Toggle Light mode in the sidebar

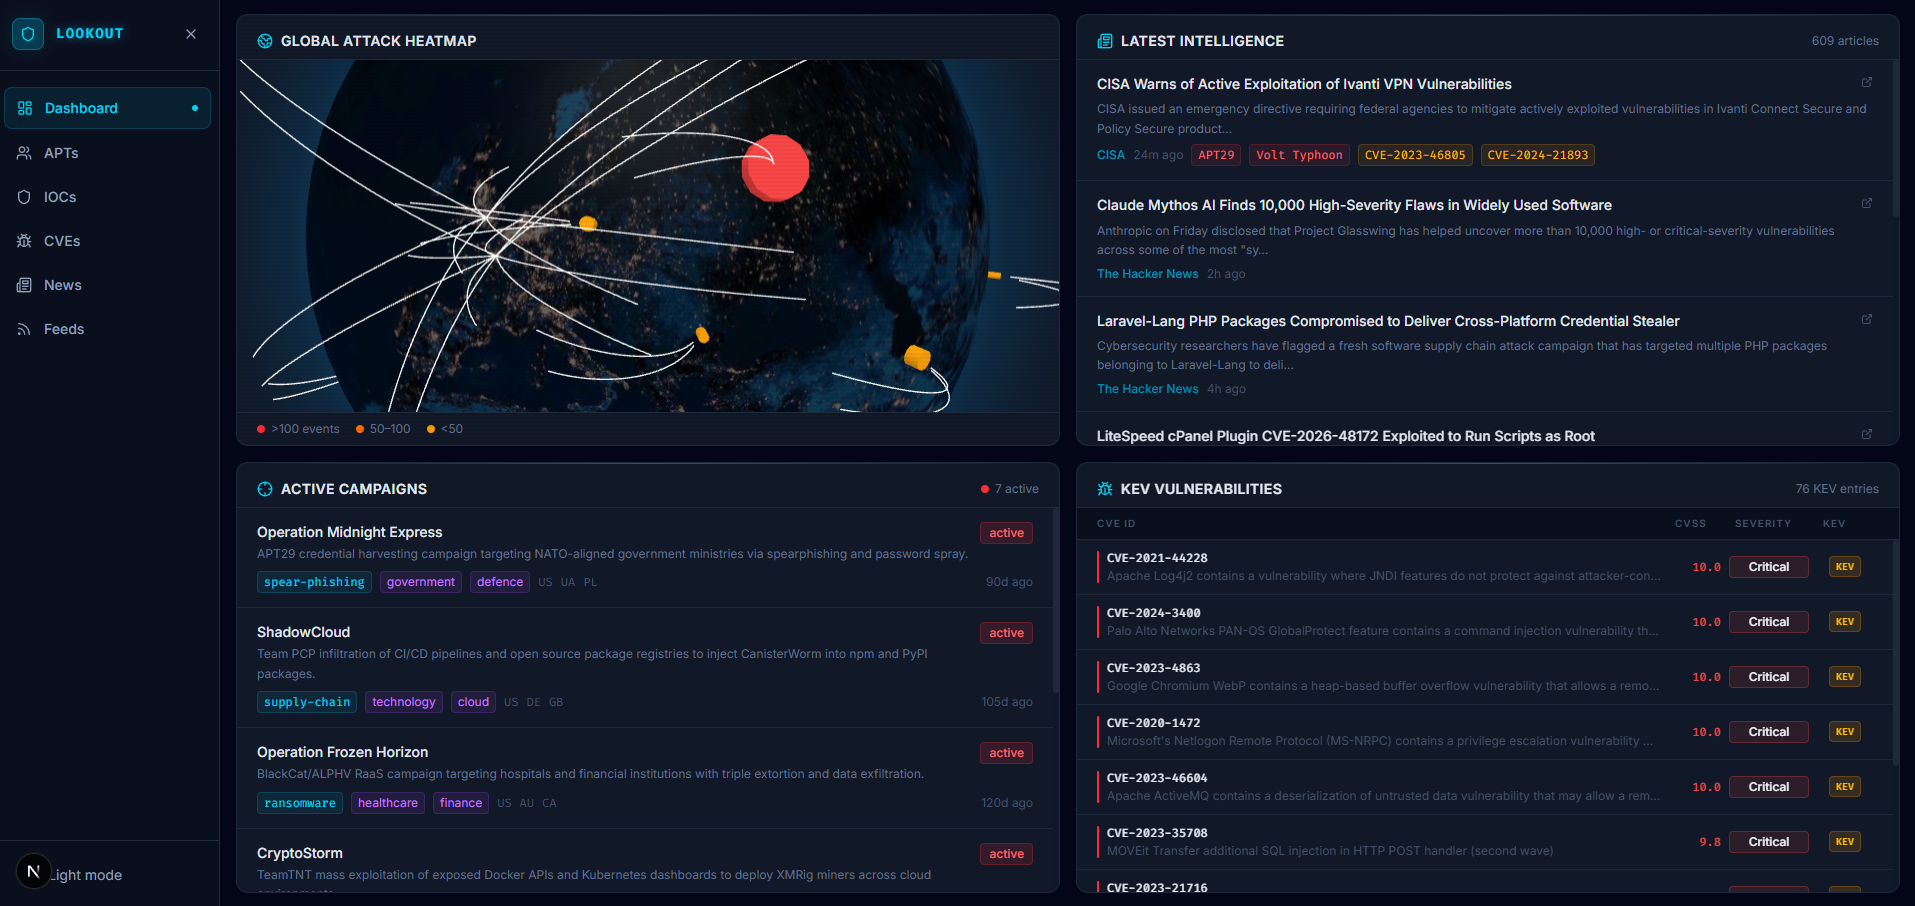(x=87, y=875)
